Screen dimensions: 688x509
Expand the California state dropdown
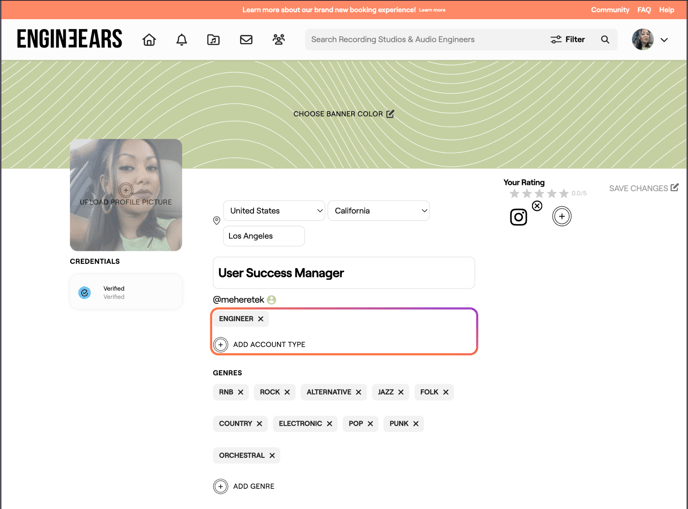(x=379, y=211)
